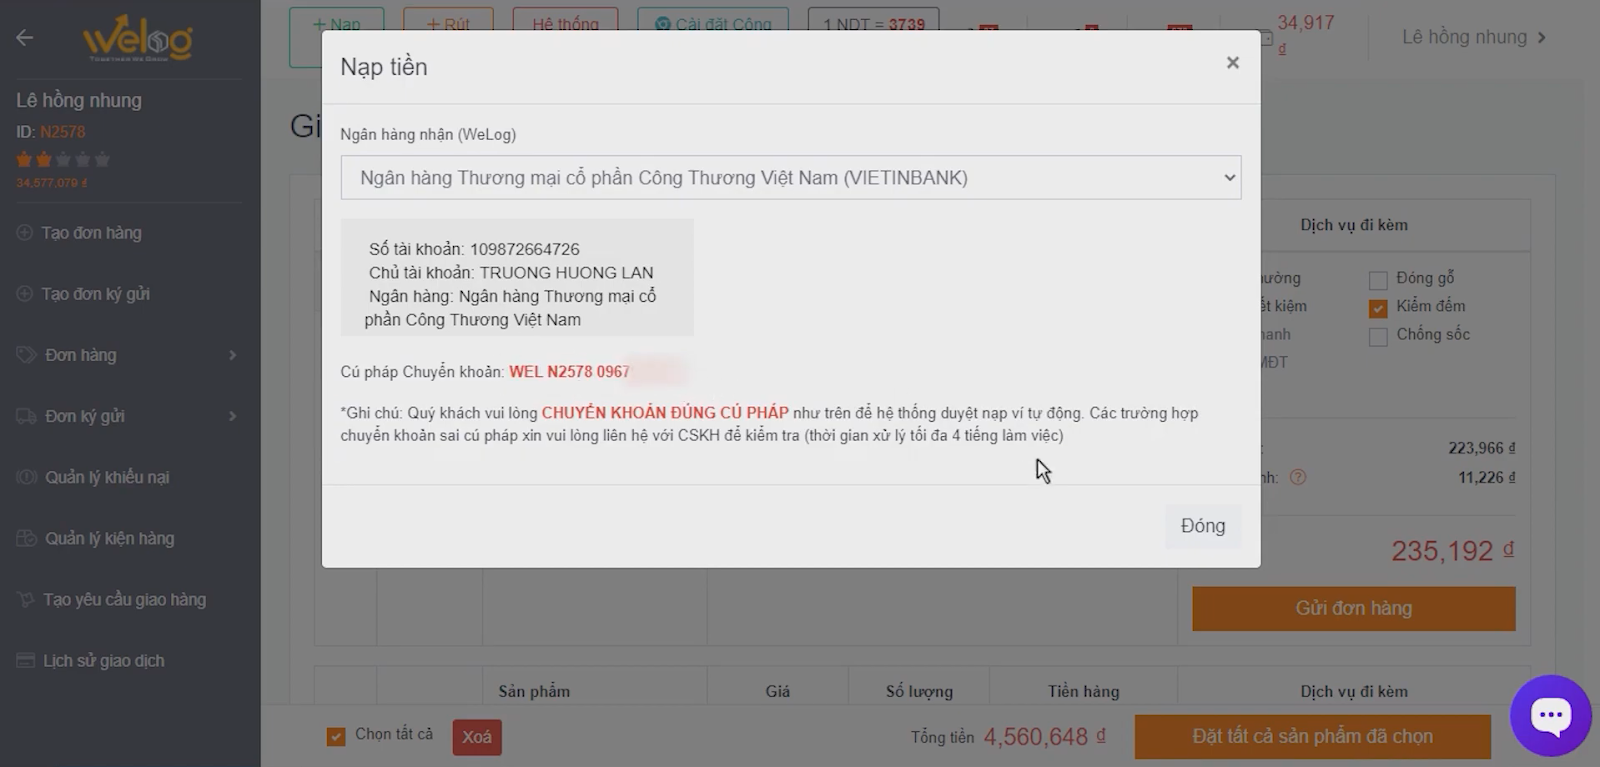1600x767 pixels.
Task: Click user ID N2578 in sidebar
Action: (62, 132)
